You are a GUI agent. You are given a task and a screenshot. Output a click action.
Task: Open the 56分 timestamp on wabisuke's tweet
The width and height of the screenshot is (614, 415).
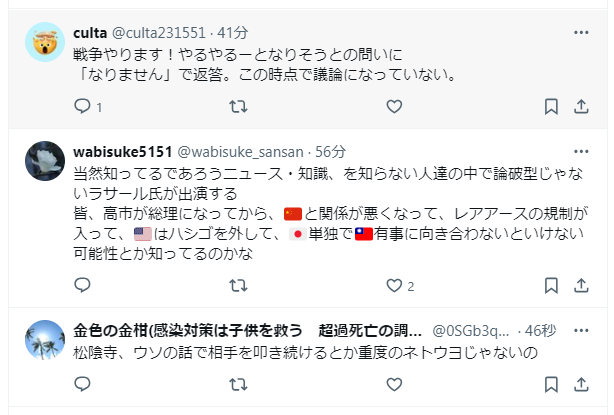click(x=329, y=152)
